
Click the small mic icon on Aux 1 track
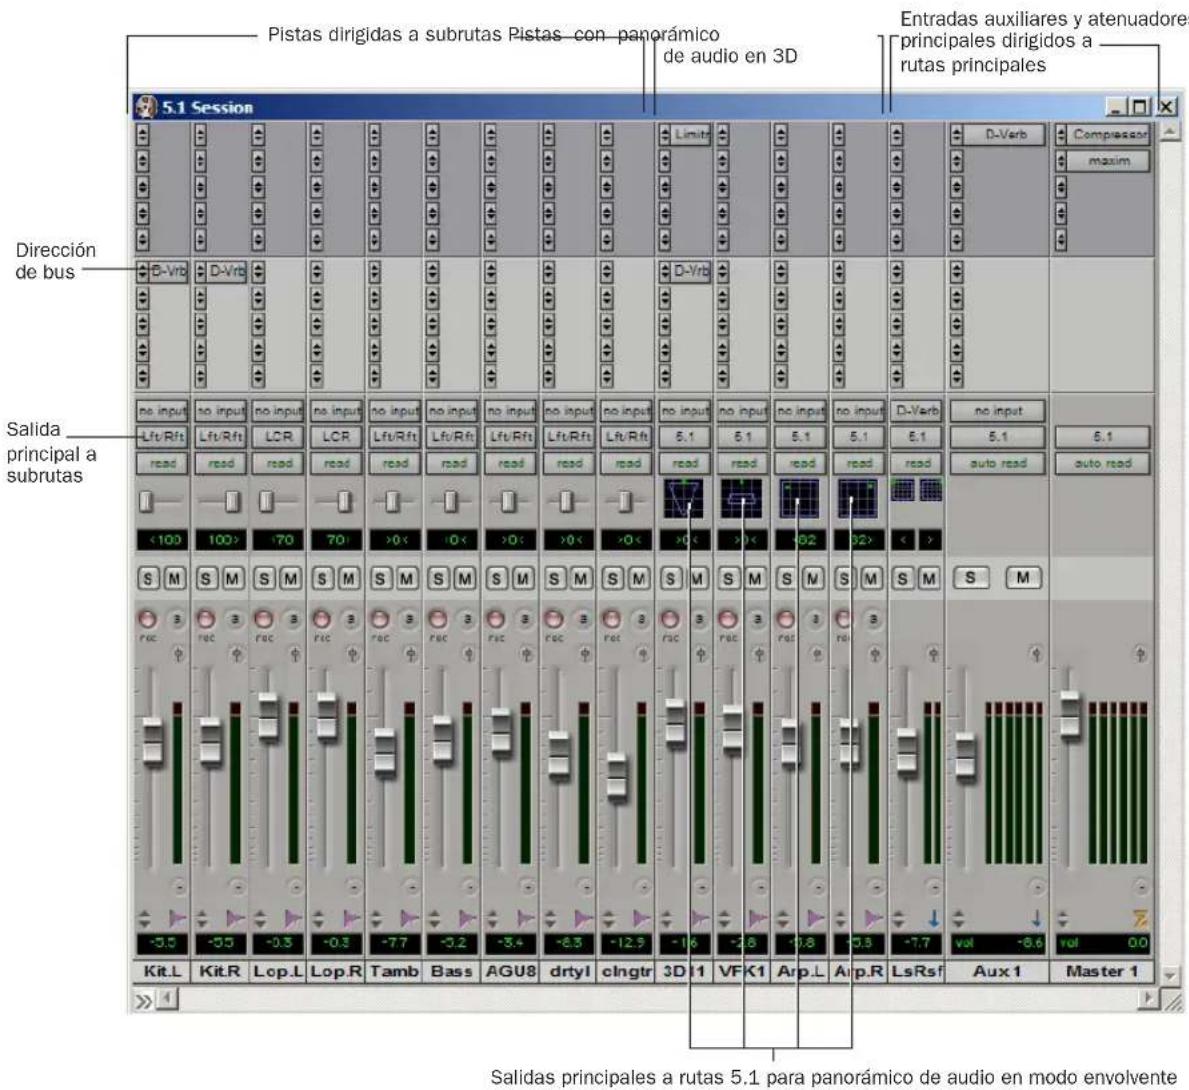click(1036, 654)
